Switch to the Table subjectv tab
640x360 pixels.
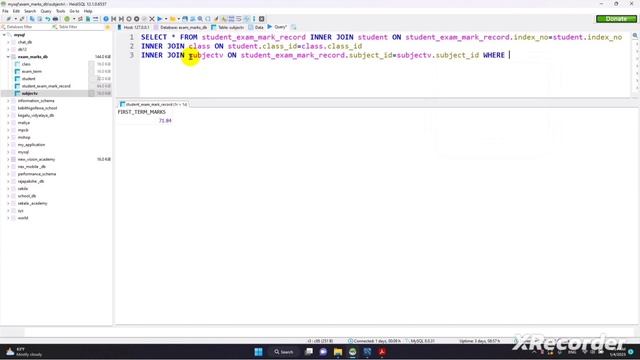(x=227, y=27)
